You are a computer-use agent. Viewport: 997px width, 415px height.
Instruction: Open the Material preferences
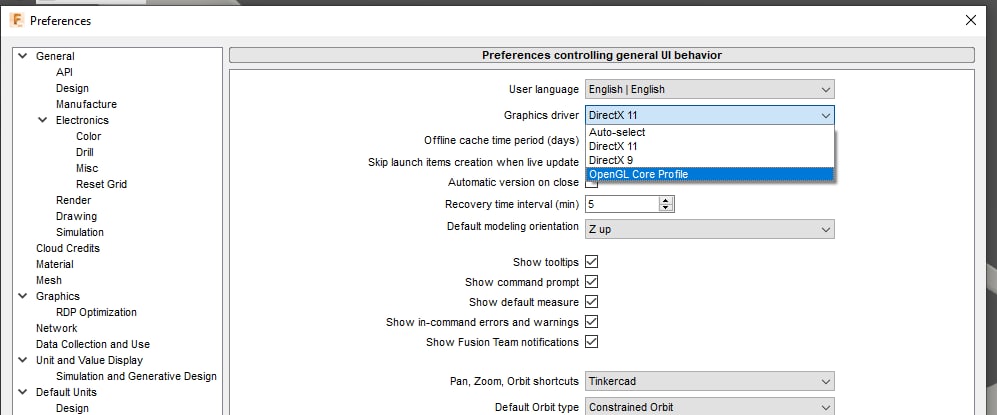click(55, 264)
